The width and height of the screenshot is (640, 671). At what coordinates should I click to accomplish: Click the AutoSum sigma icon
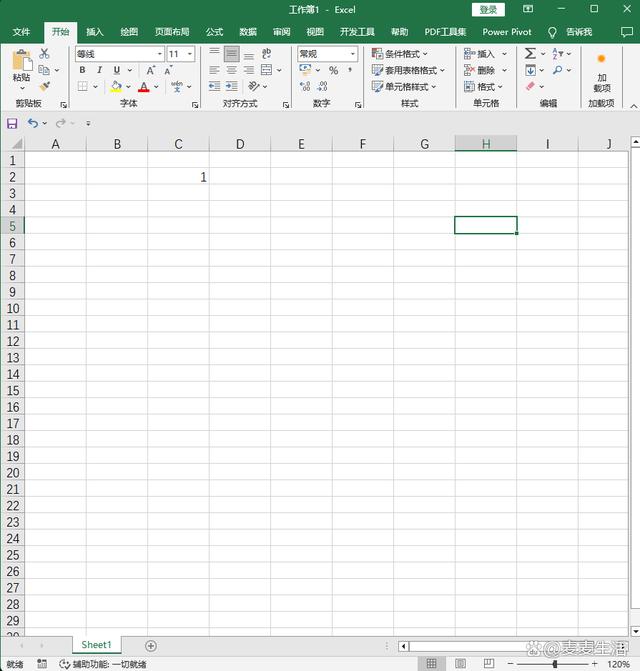pos(530,54)
